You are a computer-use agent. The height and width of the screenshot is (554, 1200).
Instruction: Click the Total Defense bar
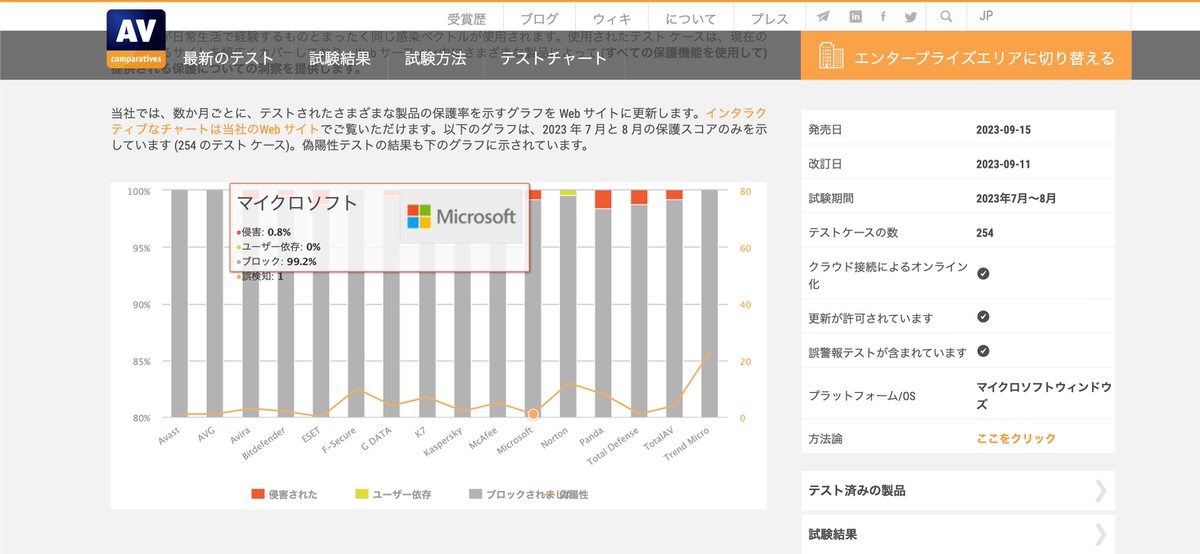click(639, 303)
